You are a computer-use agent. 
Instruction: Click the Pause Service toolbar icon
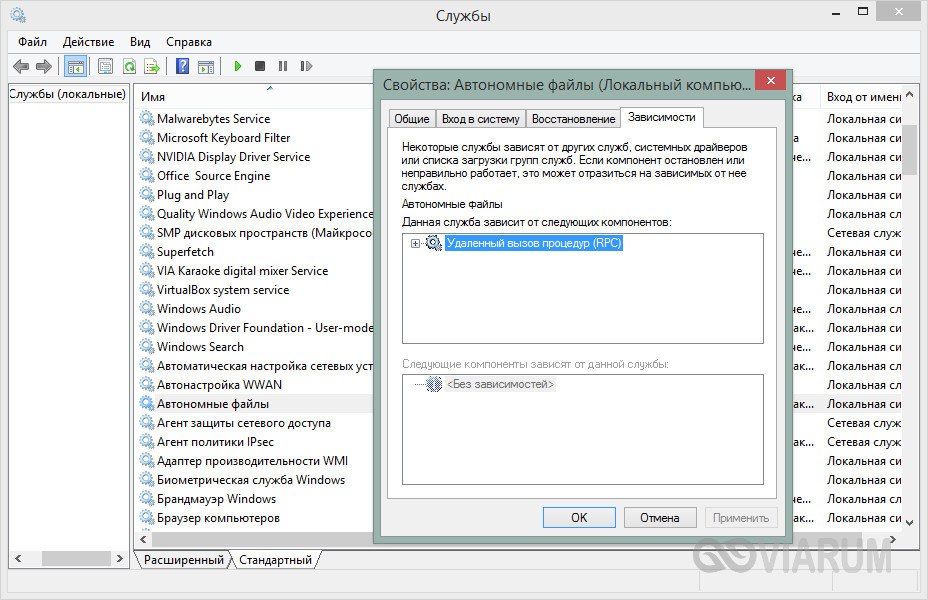[283, 66]
